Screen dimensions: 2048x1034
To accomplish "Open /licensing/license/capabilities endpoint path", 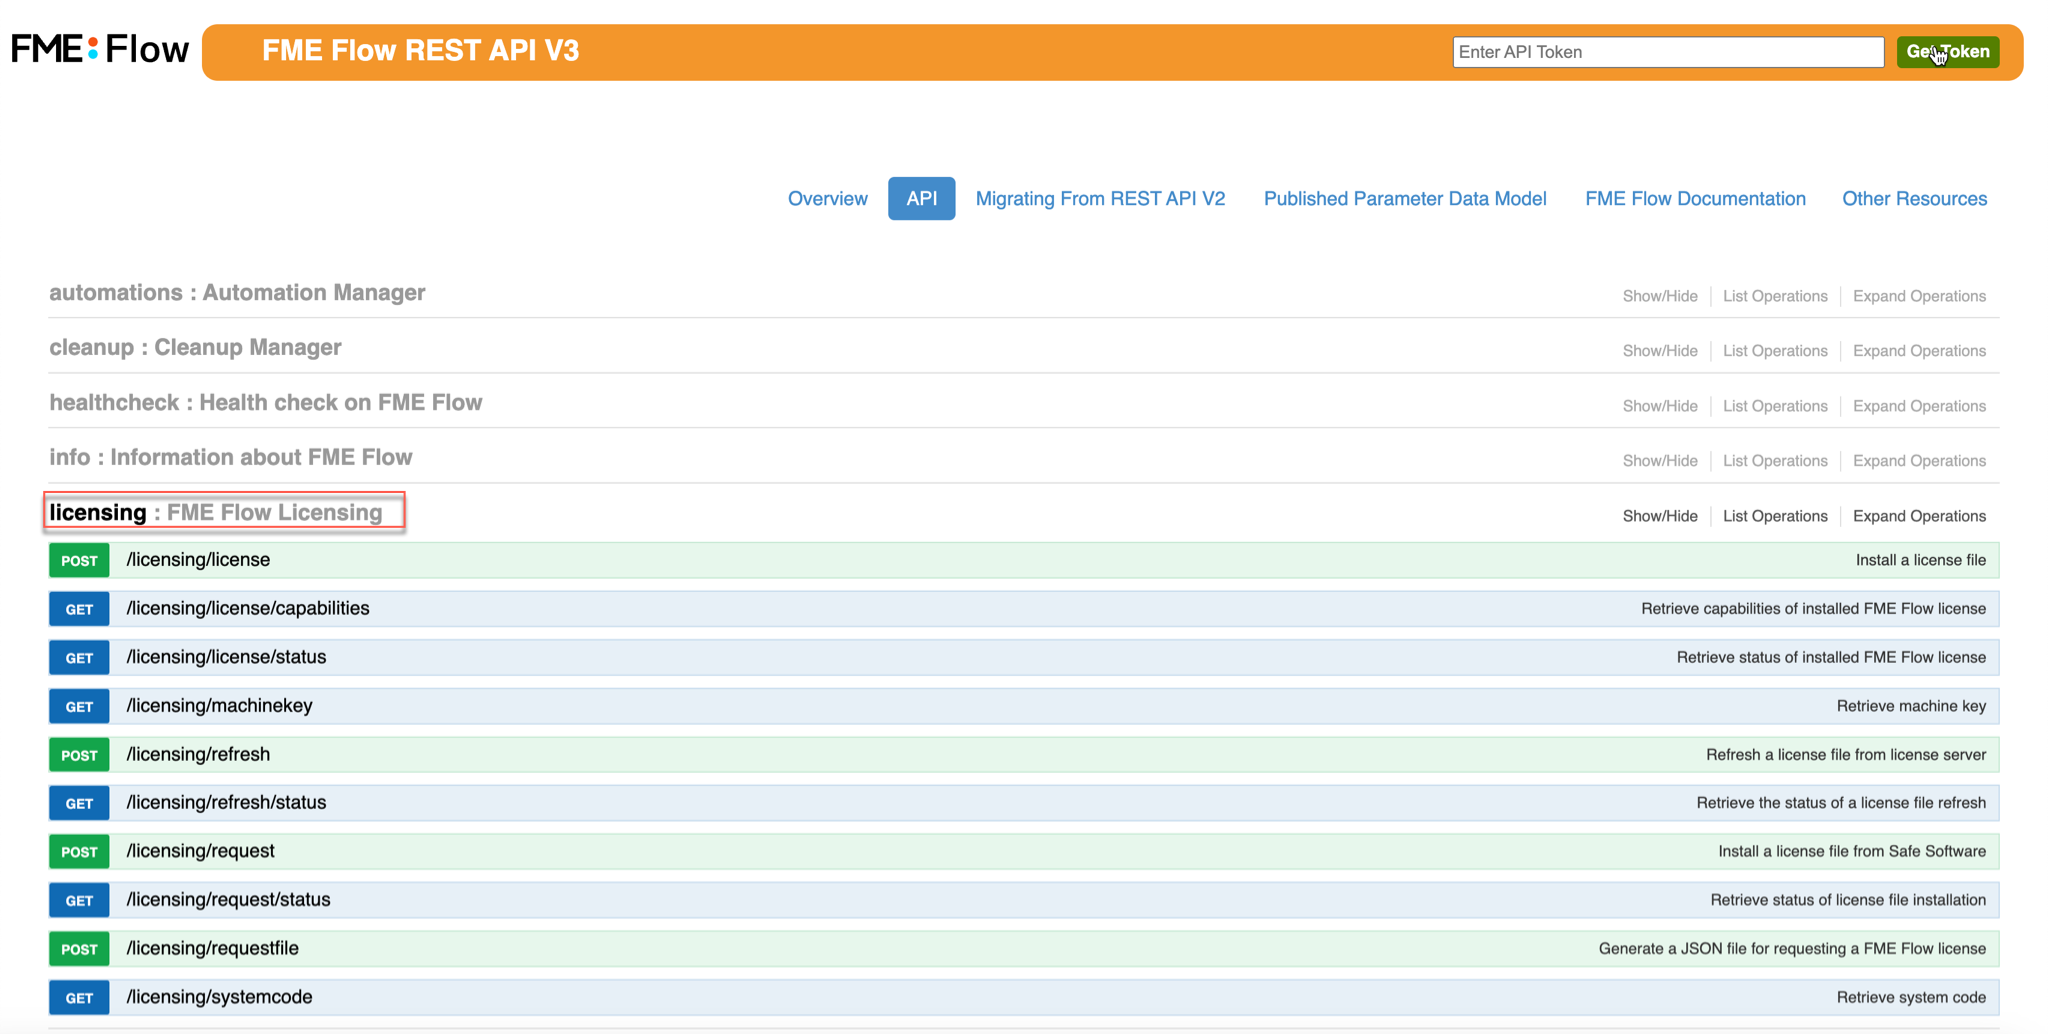I will [x=248, y=609].
